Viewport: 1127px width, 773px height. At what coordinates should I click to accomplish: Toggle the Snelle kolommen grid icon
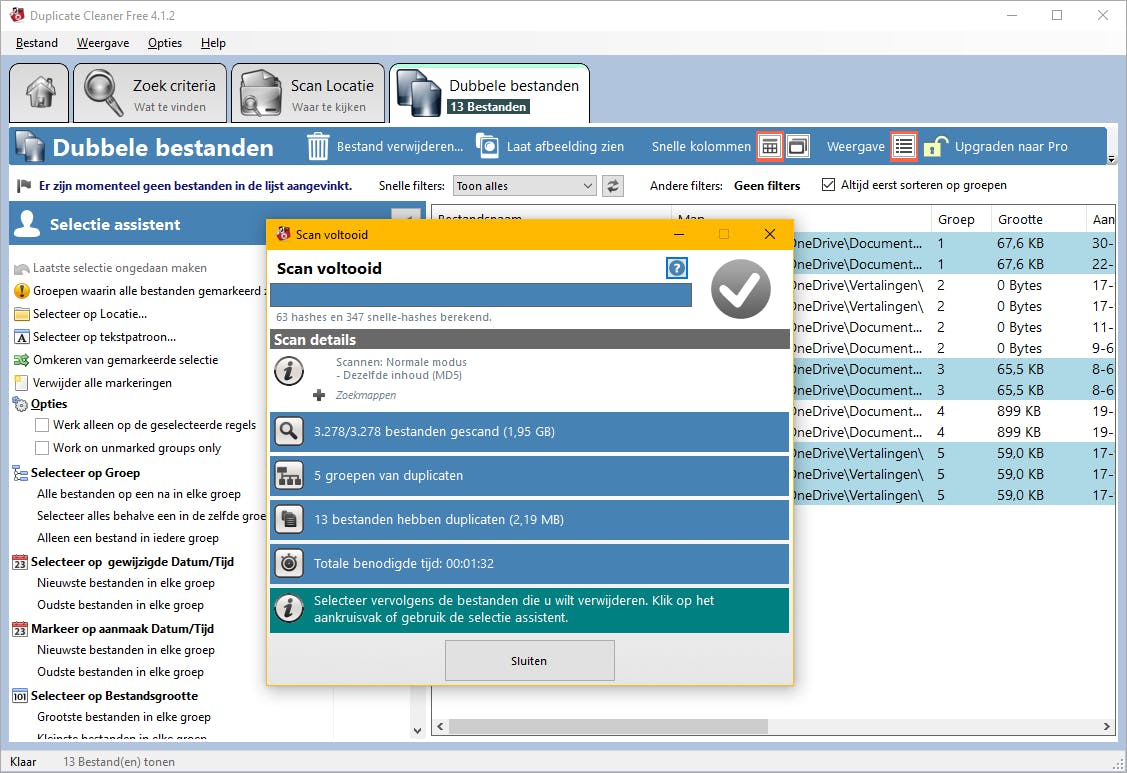[769, 146]
